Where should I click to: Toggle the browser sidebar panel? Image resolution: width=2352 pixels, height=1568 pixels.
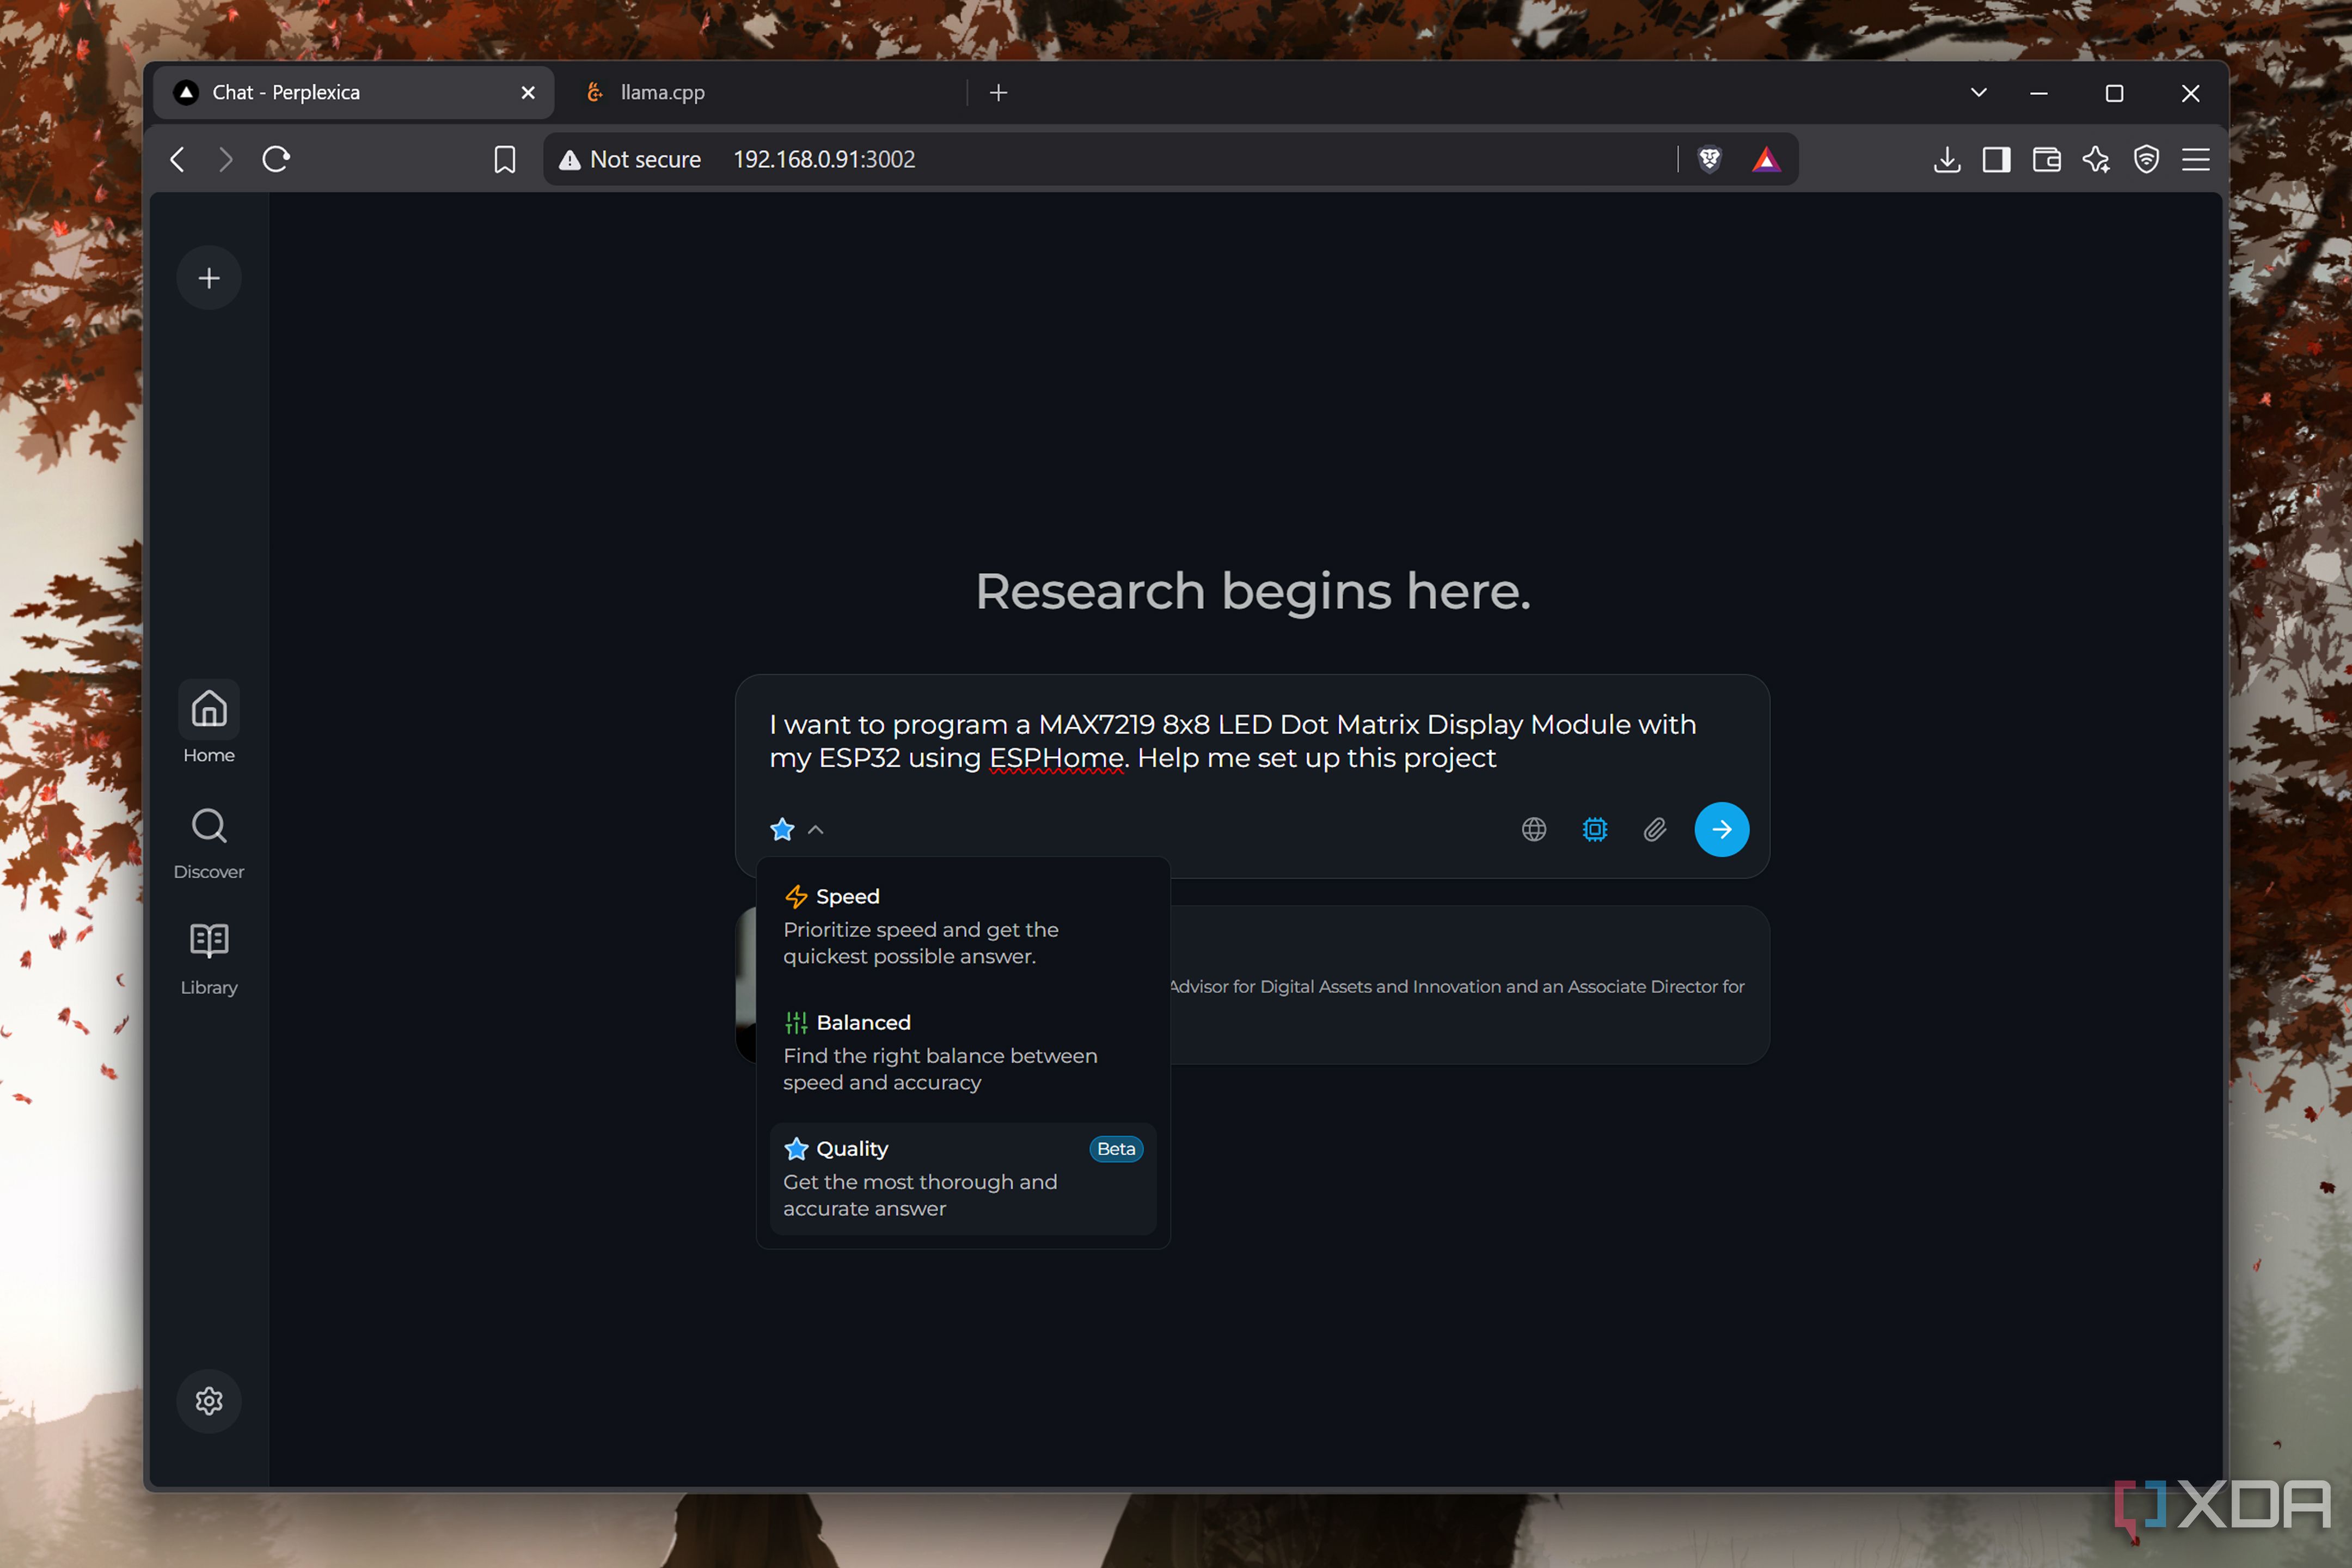coord(1997,159)
